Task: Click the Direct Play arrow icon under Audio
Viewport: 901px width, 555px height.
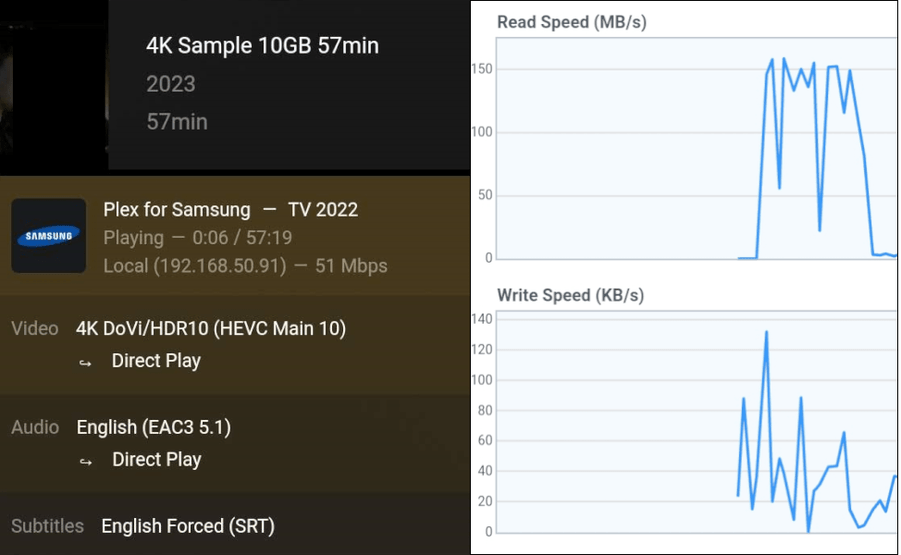Action: (86, 461)
